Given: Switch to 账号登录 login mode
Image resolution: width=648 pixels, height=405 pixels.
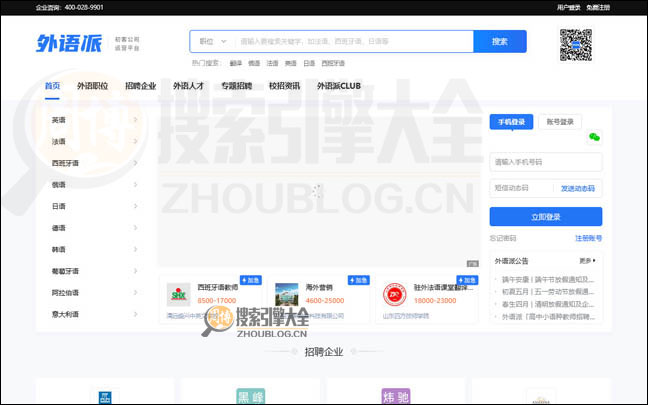Looking at the screenshot, I should (561, 122).
